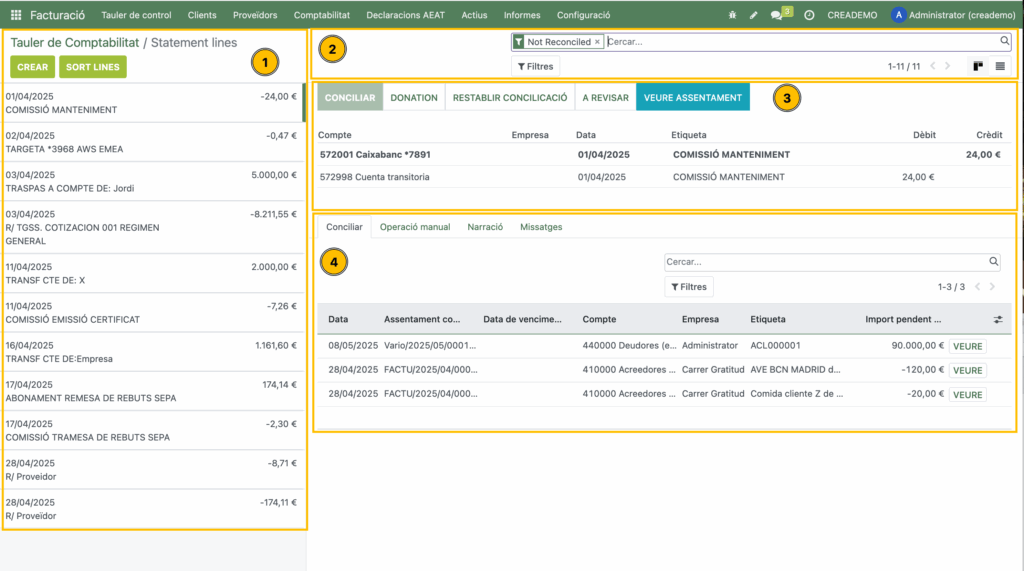1024x571 pixels.
Task: Open the messages chat icon
Action: pos(777,16)
